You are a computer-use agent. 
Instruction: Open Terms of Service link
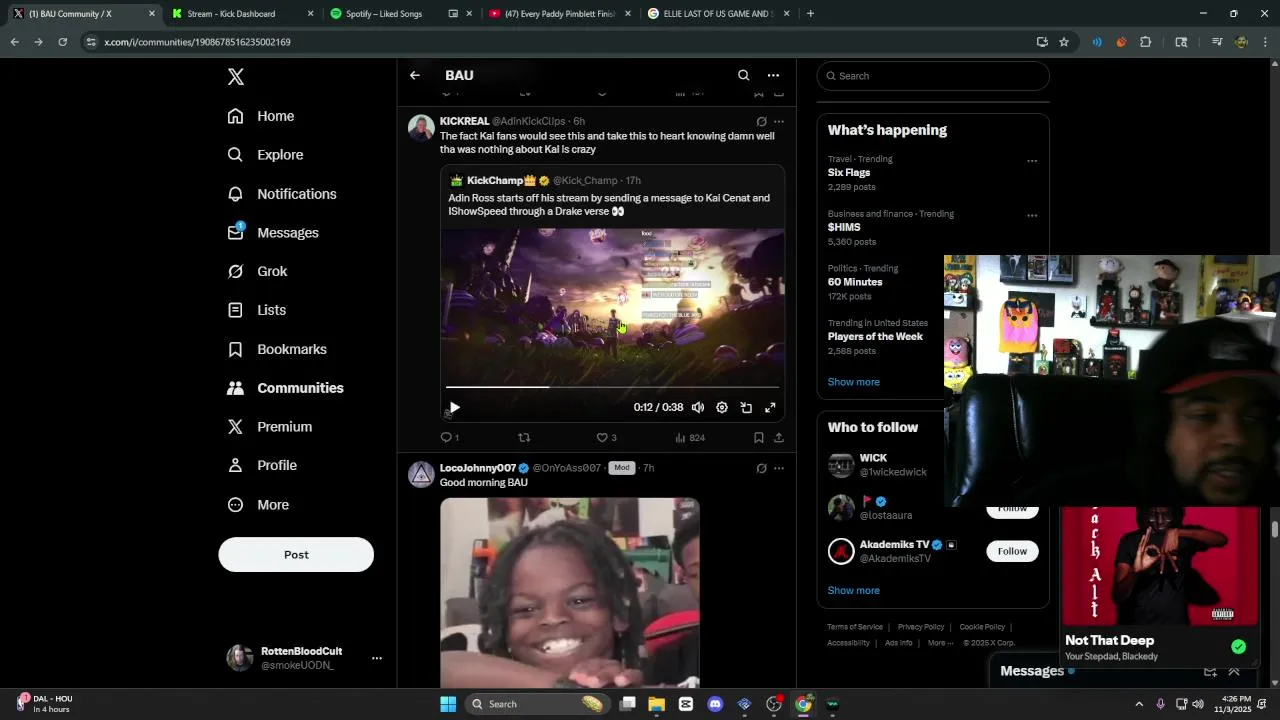(855, 627)
